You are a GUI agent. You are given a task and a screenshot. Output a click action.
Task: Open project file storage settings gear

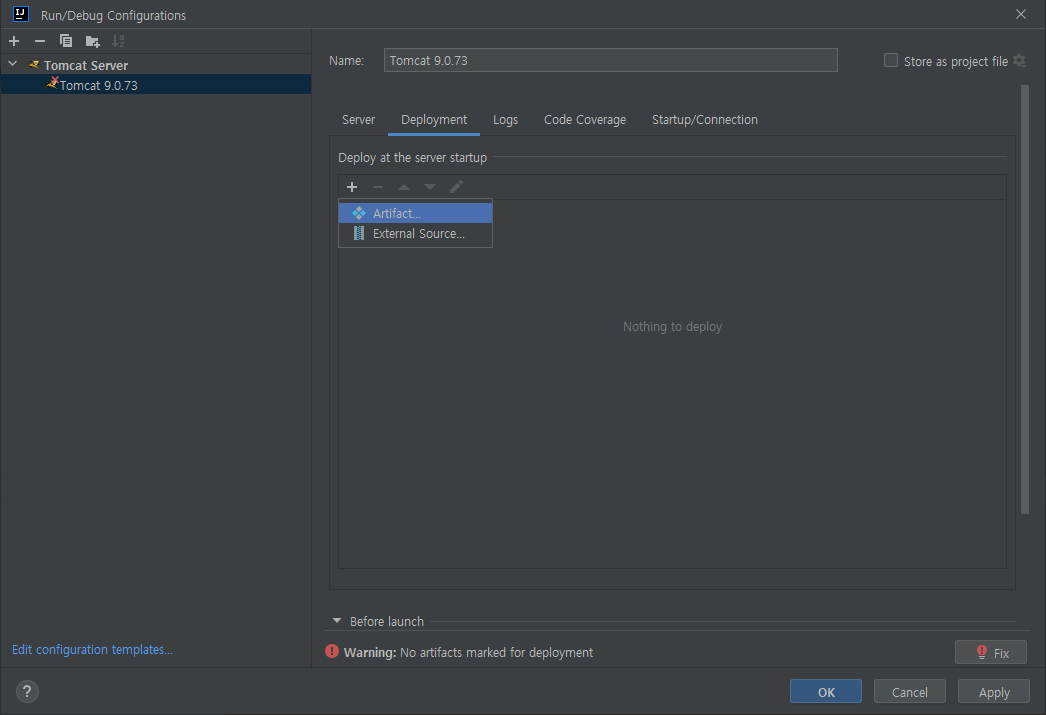coord(1019,61)
